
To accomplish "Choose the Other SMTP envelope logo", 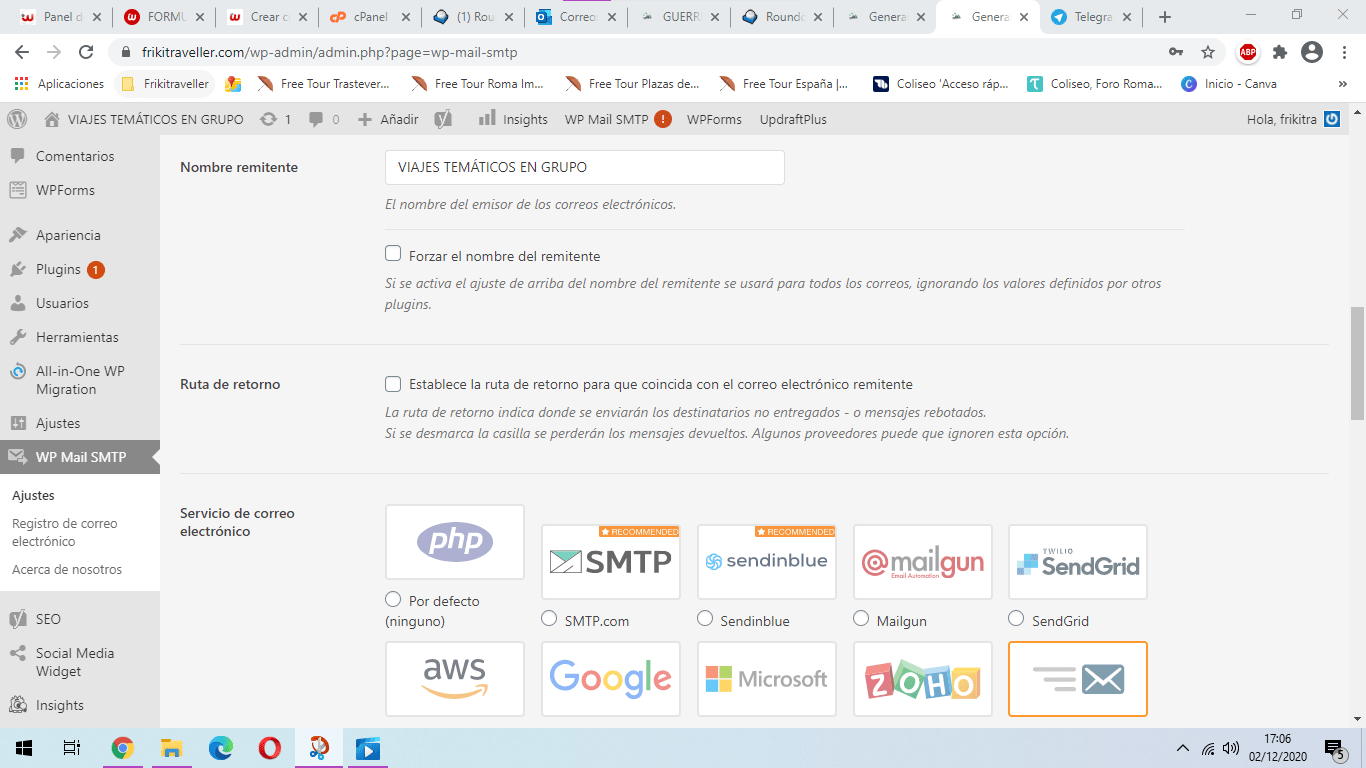I will [1078, 679].
